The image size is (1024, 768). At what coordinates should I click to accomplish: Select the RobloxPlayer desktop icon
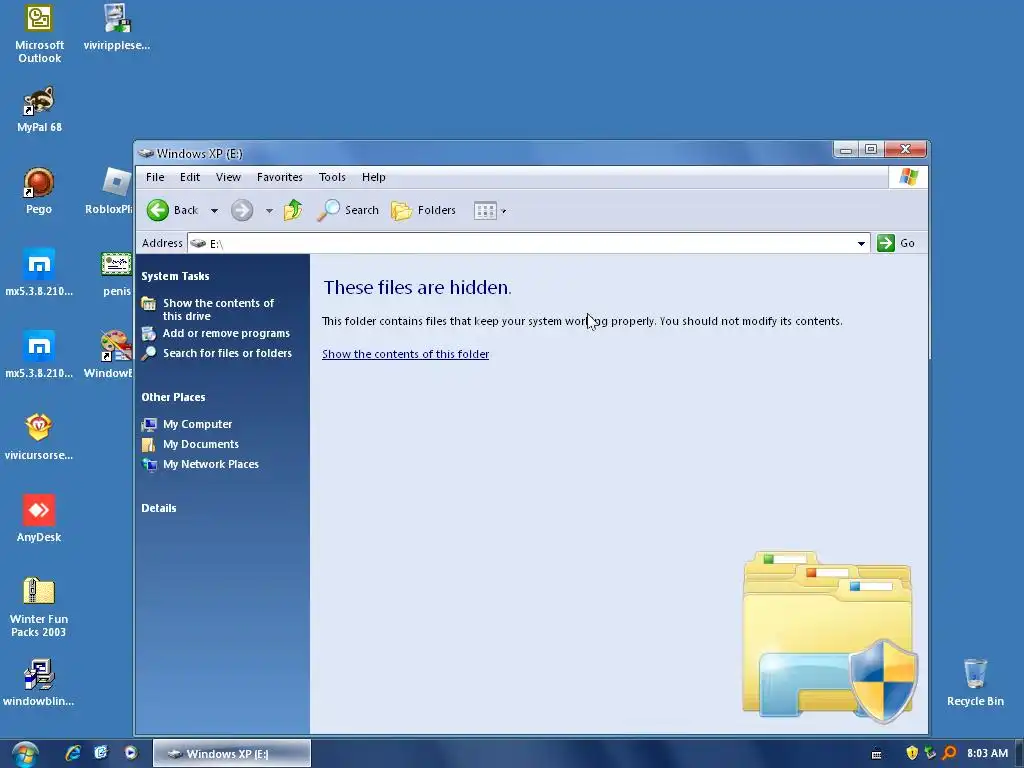click(109, 191)
